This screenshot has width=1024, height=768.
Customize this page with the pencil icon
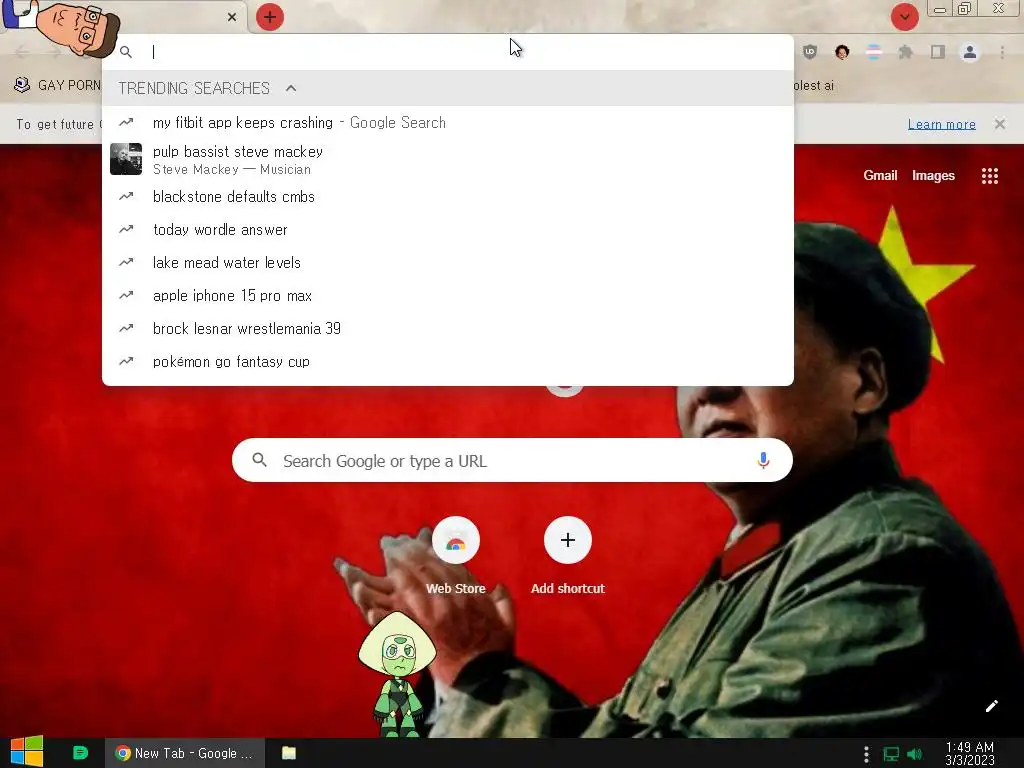(991, 706)
